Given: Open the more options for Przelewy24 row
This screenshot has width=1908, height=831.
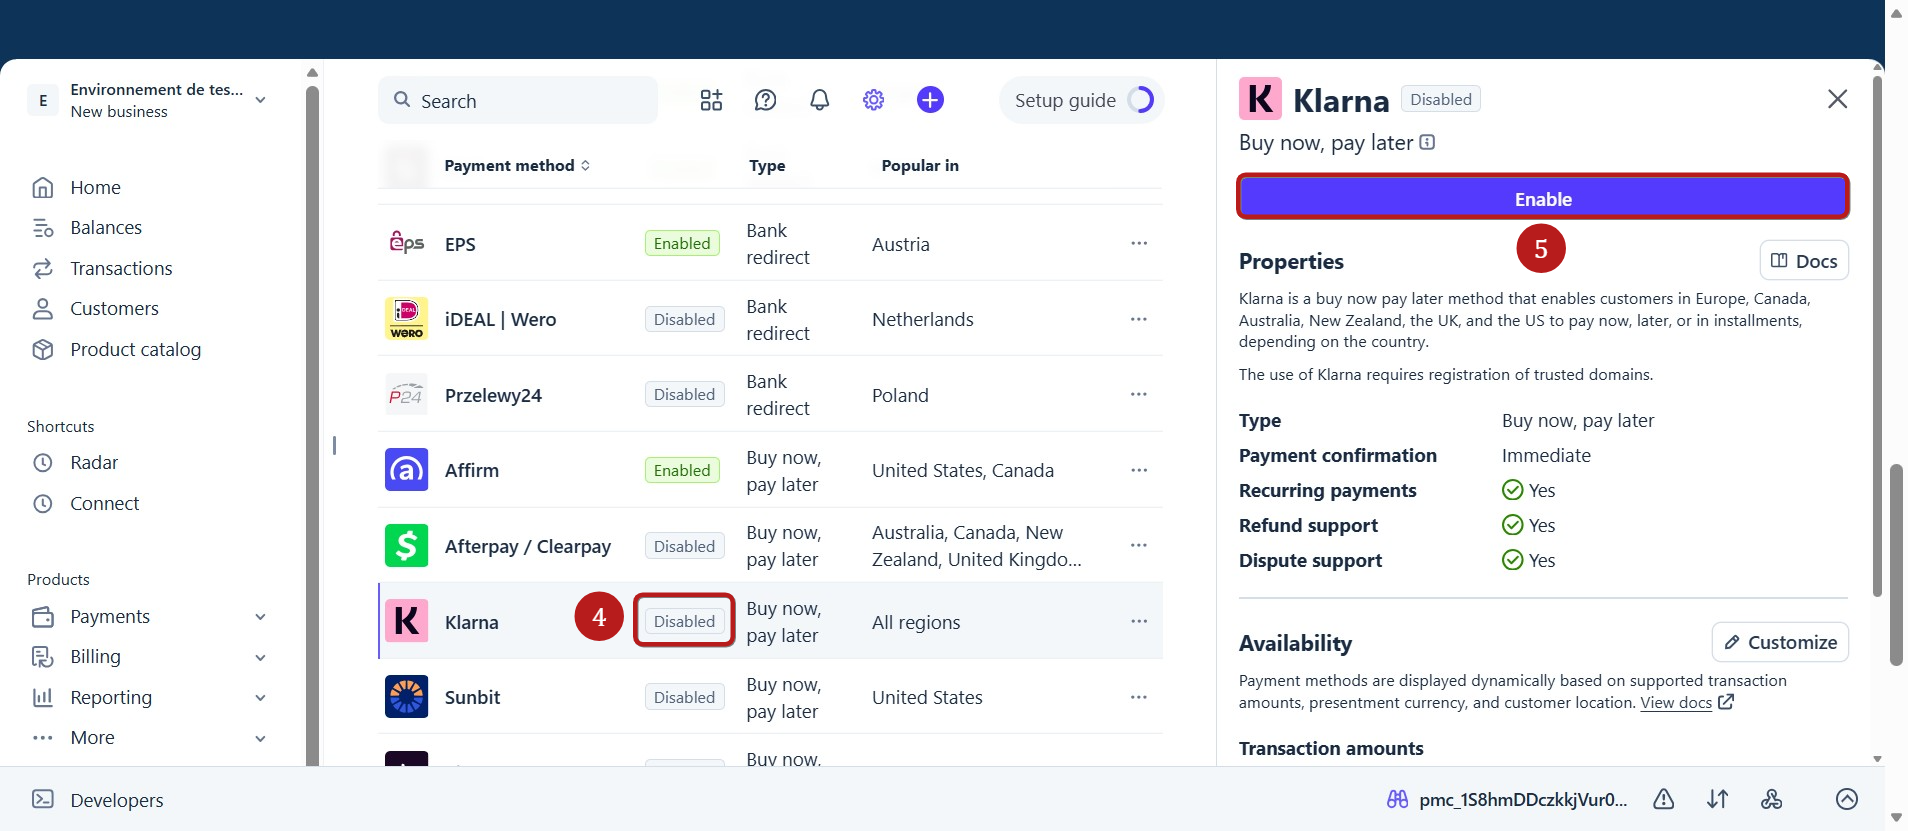Looking at the screenshot, I should click(x=1139, y=394).
